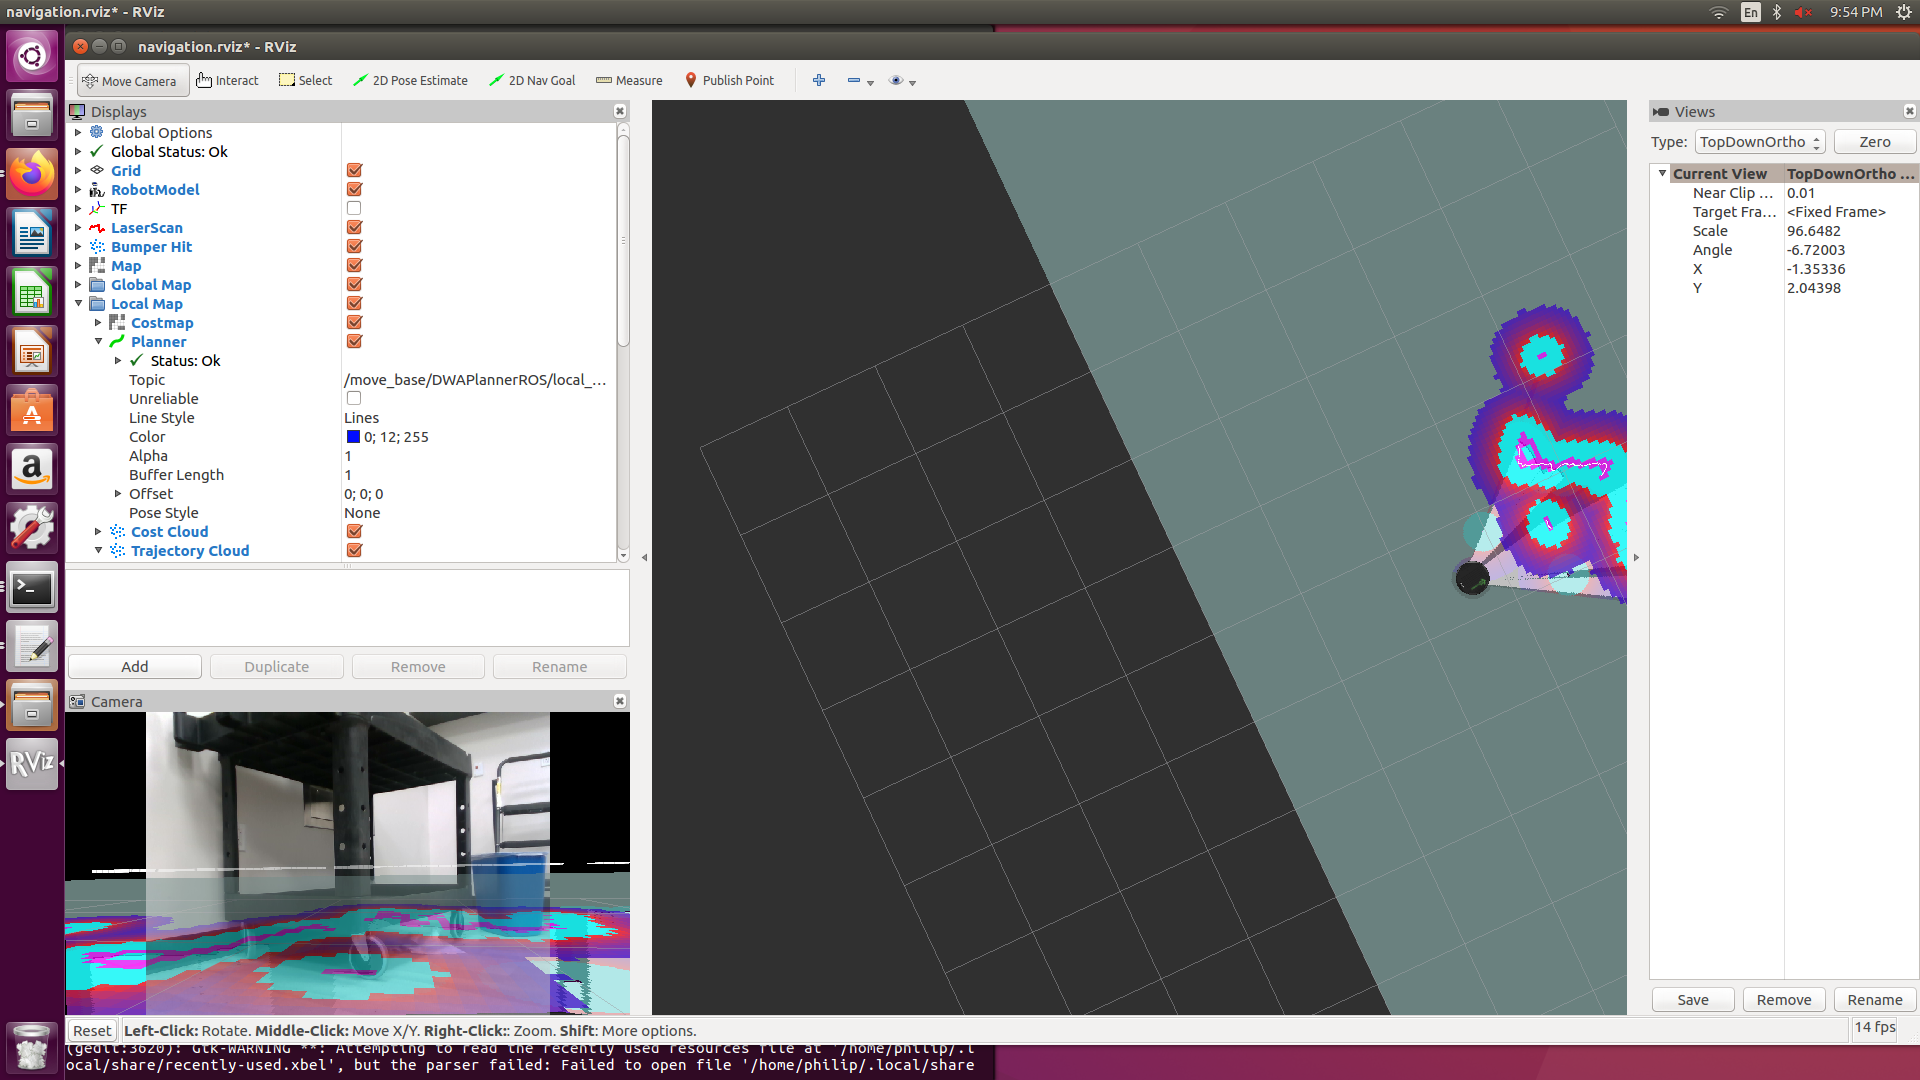Click the Pose Style value None
Viewport: 1920px width, 1080px height.
pos(477,513)
